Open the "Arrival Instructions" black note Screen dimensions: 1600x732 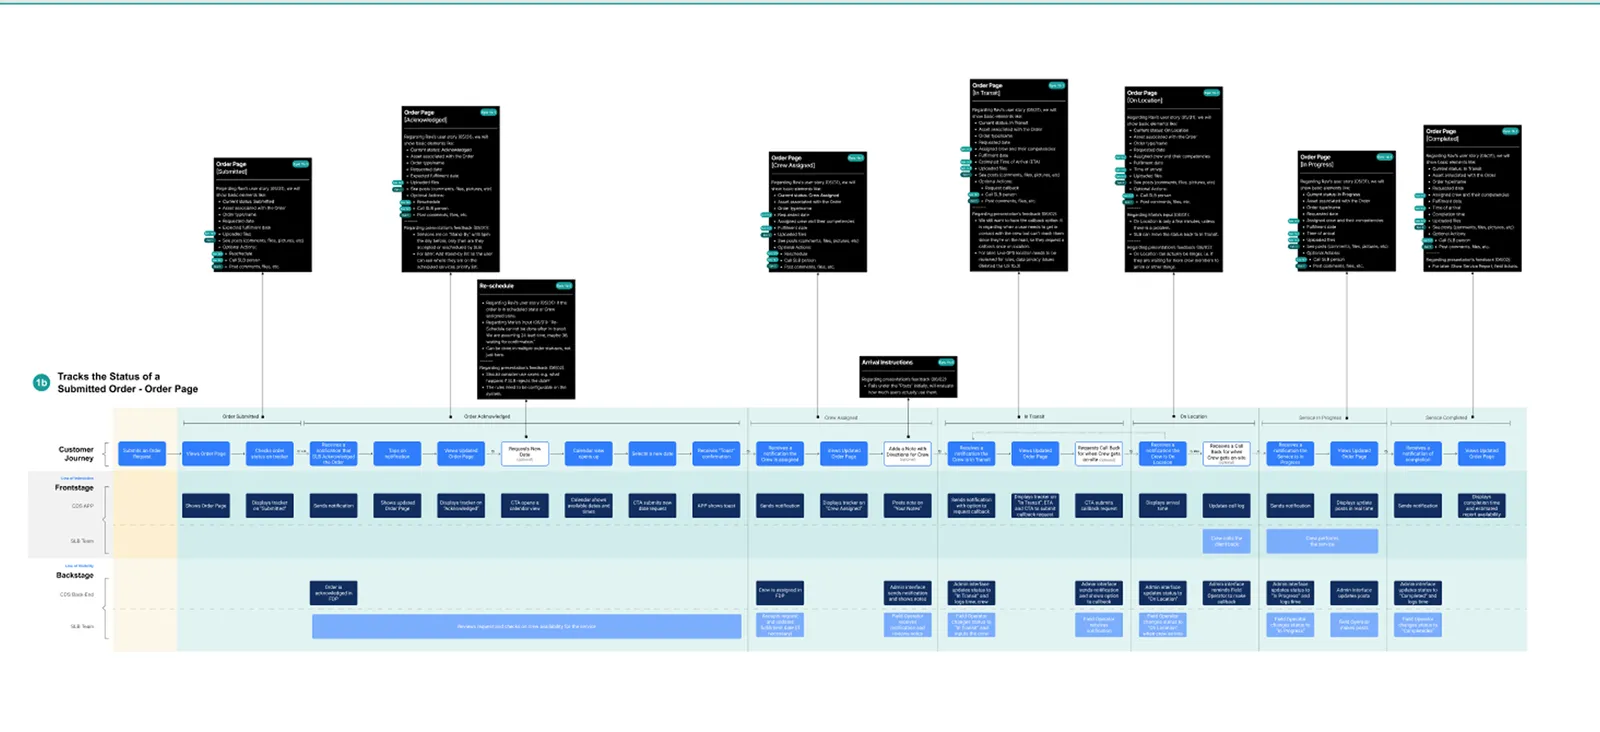908,377
